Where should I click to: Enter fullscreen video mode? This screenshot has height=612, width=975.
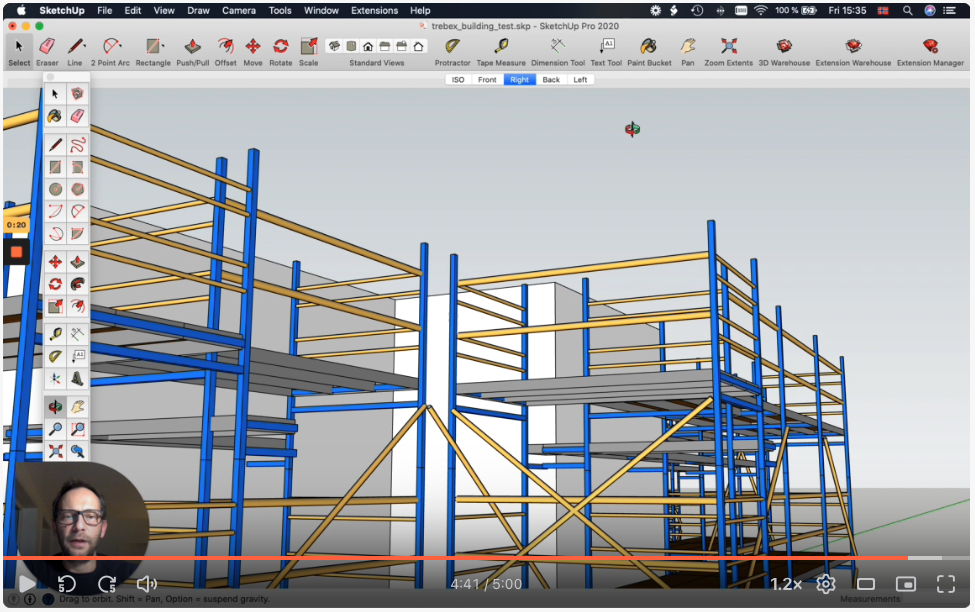pyautogui.click(x=946, y=584)
